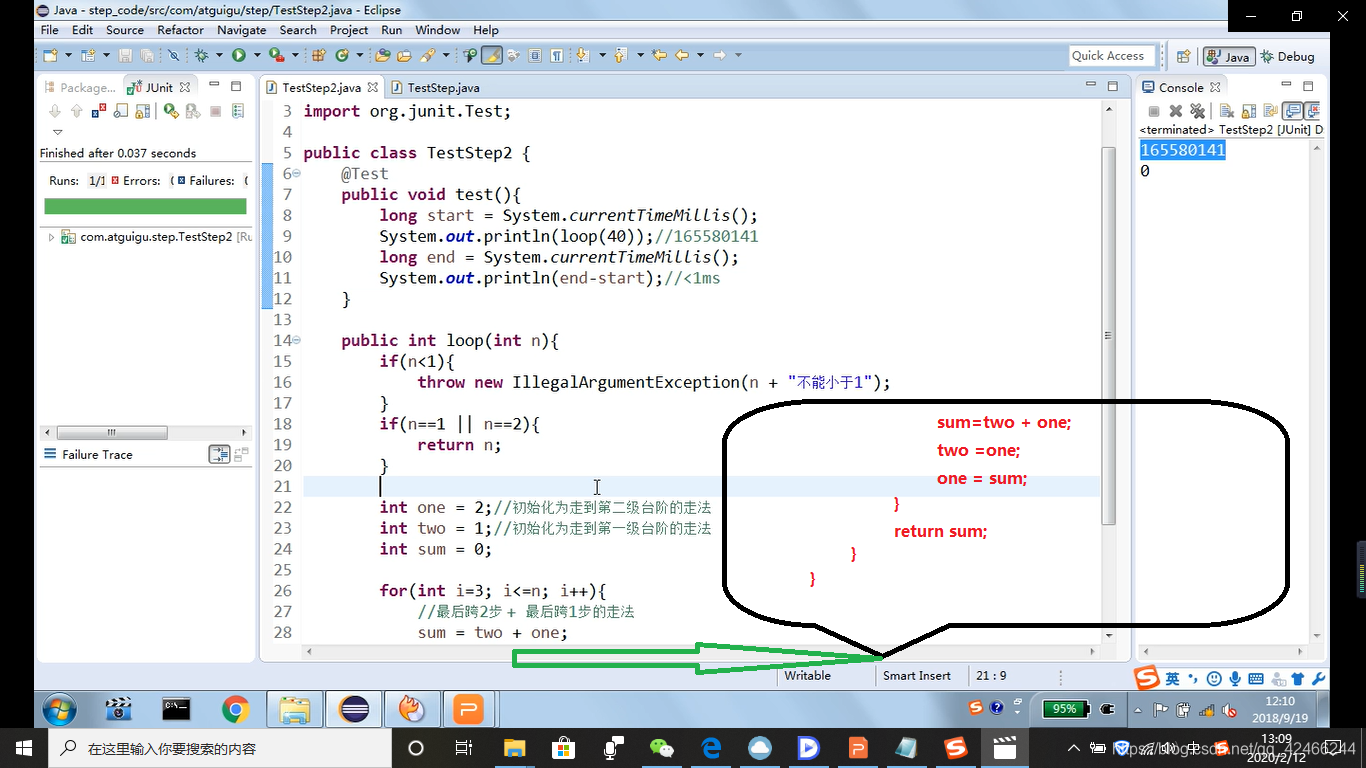This screenshot has width=1366, height=768.
Task: Open the Navigate menu
Action: (241, 30)
